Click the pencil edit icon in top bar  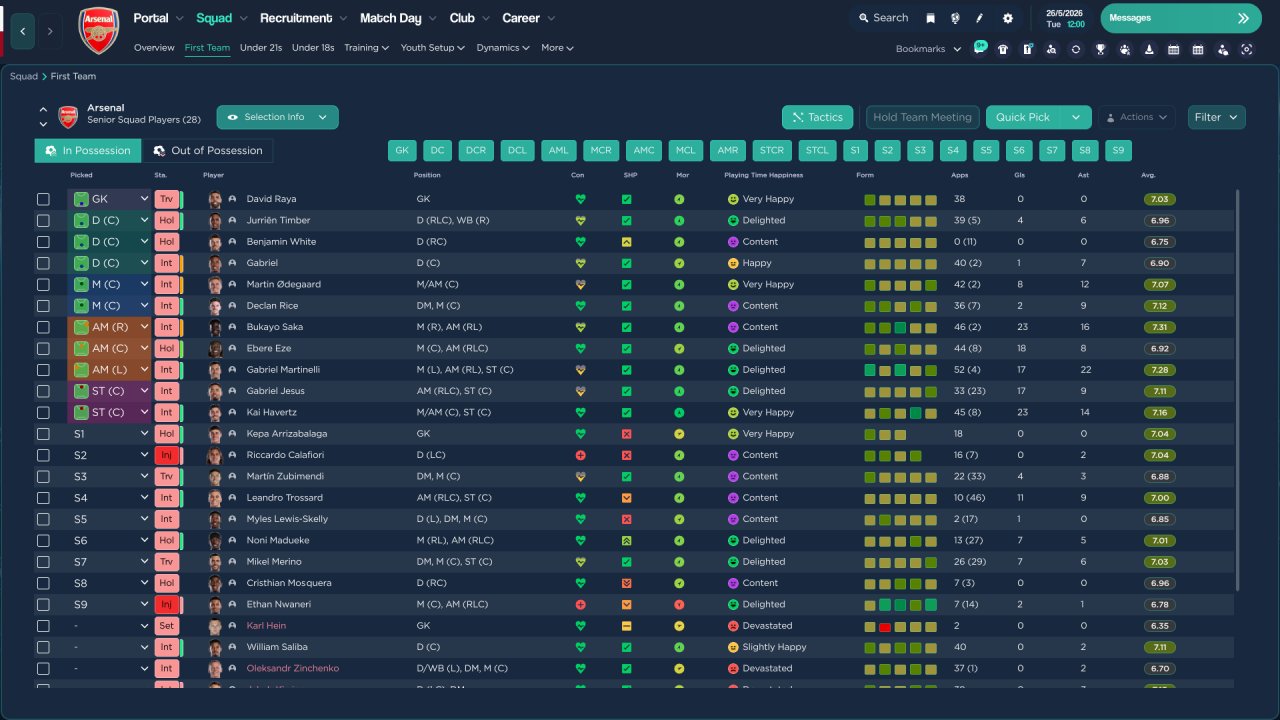(980, 18)
